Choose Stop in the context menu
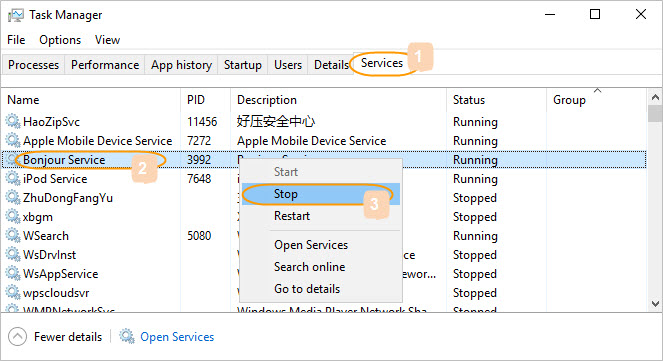 coord(321,194)
